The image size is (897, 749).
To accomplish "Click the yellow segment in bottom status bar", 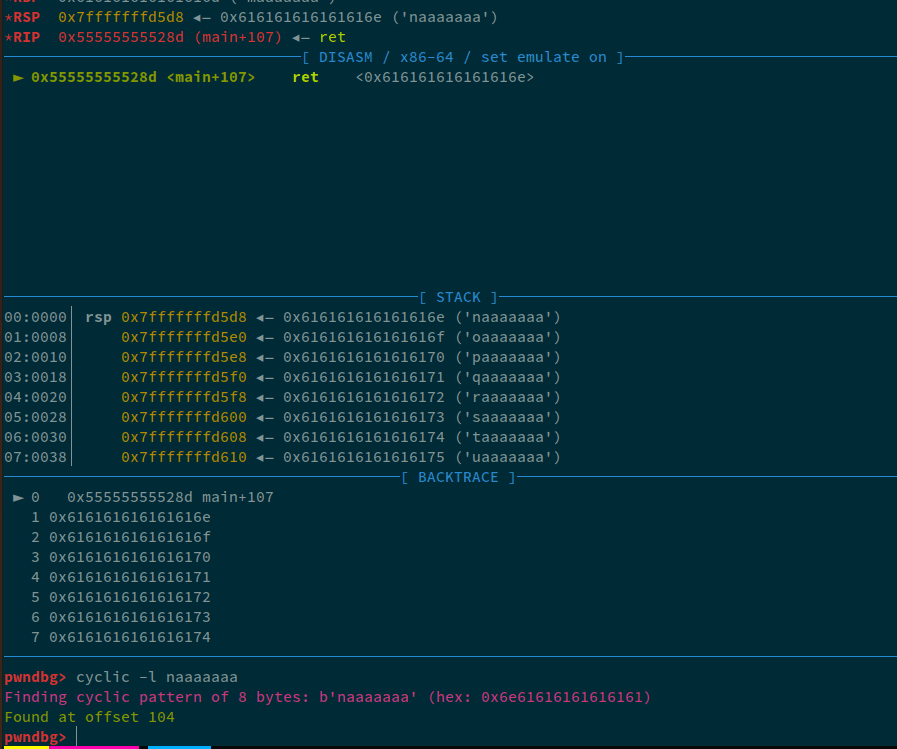I will pos(24,746).
